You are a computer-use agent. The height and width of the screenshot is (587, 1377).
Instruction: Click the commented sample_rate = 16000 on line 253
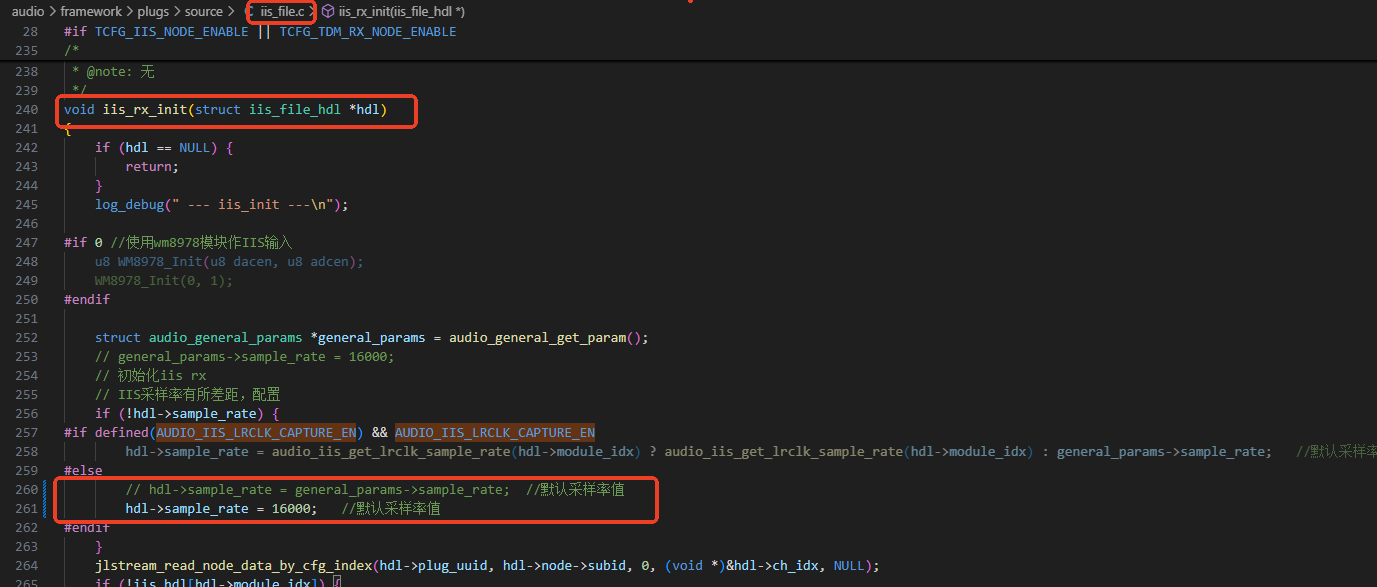(x=245, y=357)
